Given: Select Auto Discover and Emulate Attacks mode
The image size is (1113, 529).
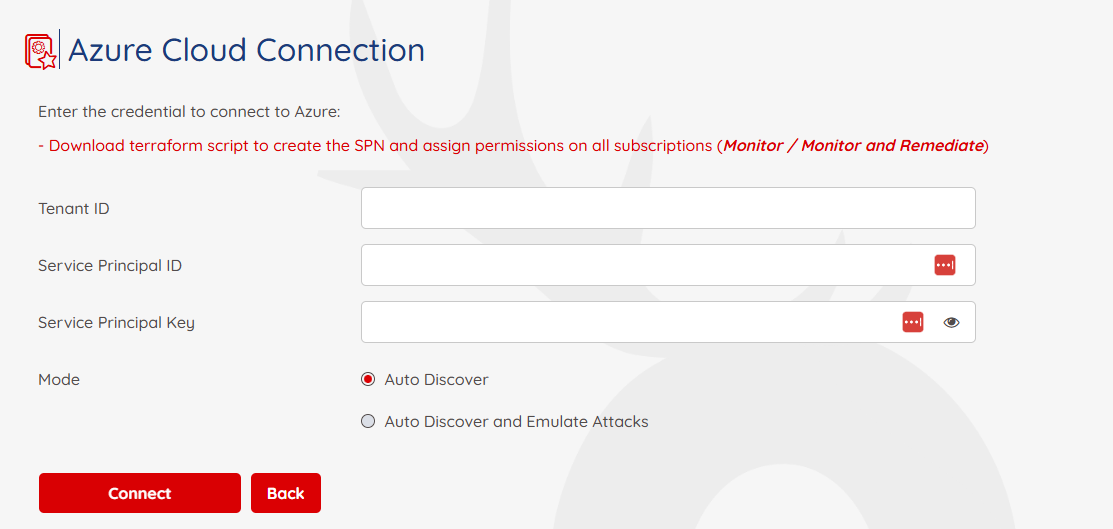Looking at the screenshot, I should click(368, 422).
